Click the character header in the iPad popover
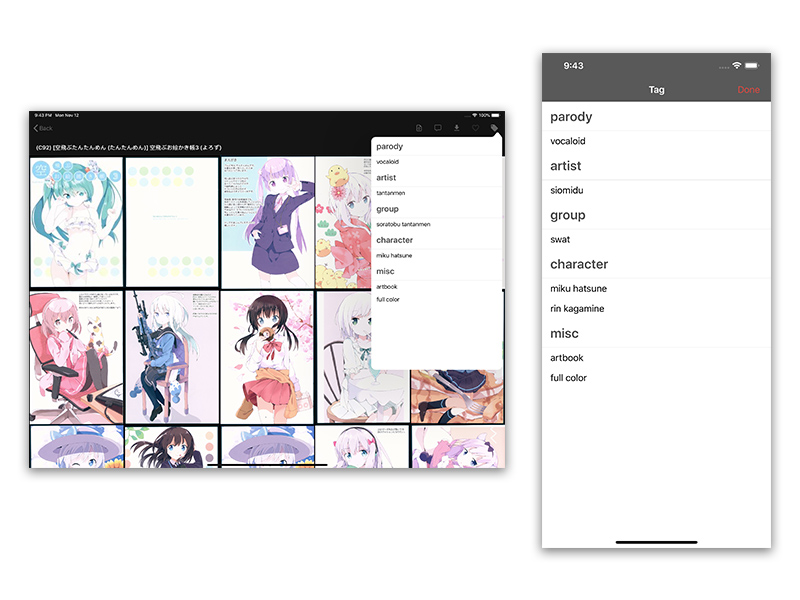This screenshot has height=600, width=800. click(x=394, y=240)
